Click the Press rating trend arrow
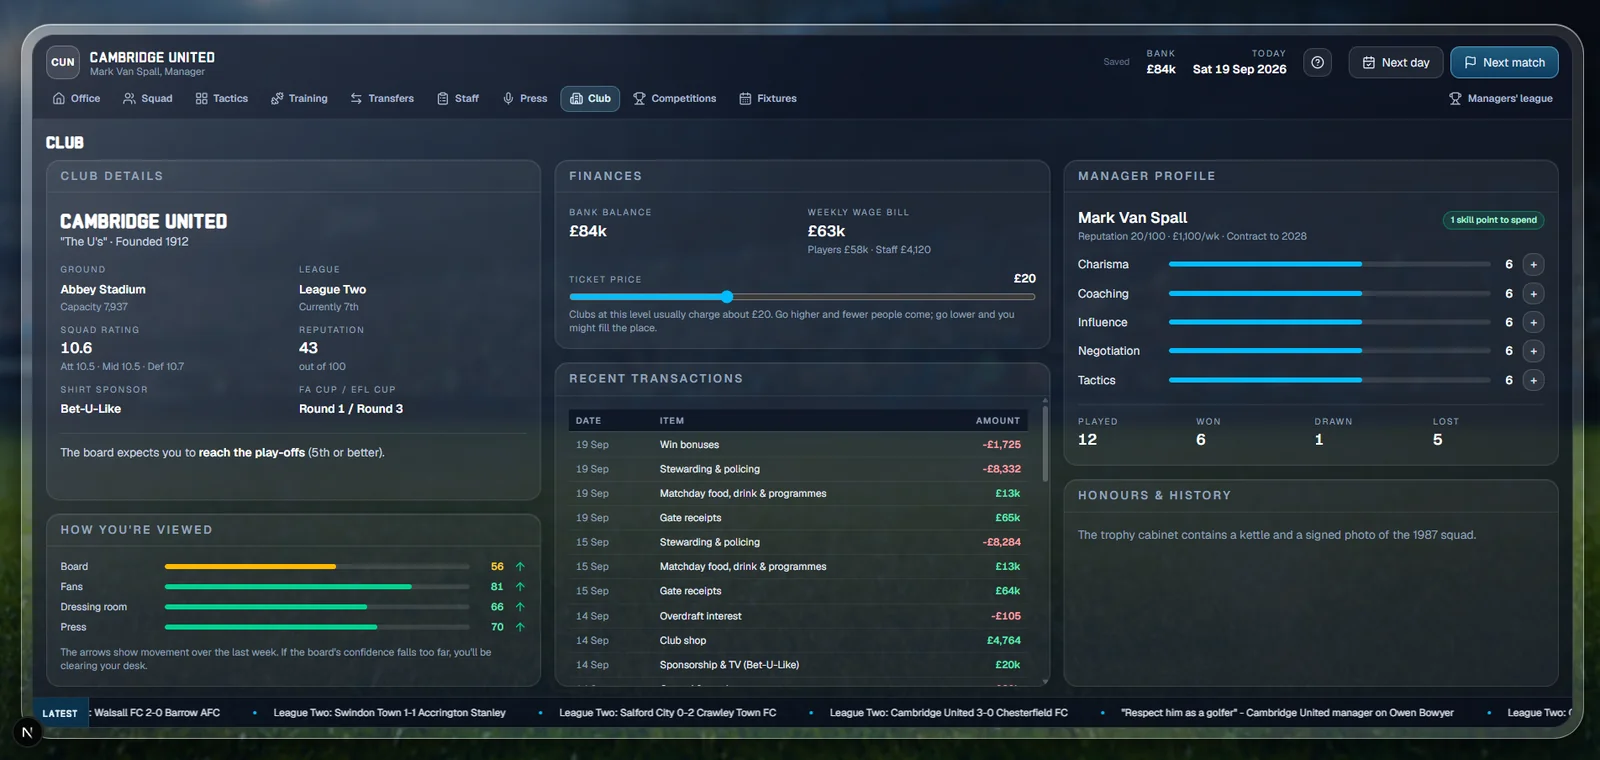 click(520, 627)
